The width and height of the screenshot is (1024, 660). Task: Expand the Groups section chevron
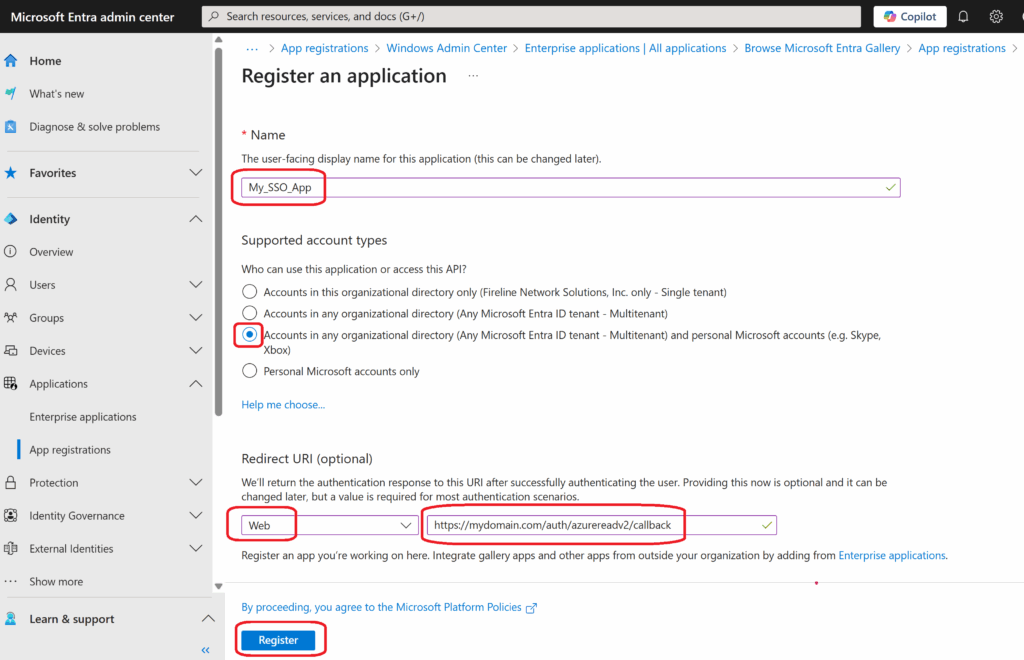point(195,317)
